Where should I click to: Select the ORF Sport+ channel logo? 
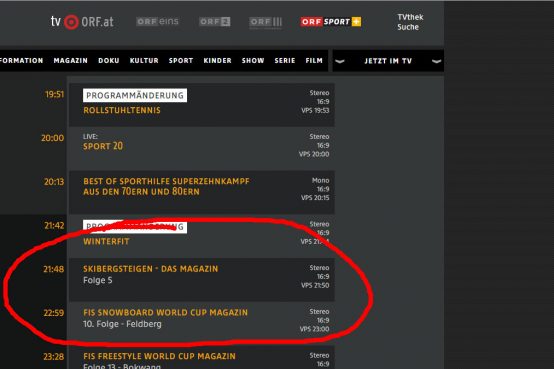331,22
